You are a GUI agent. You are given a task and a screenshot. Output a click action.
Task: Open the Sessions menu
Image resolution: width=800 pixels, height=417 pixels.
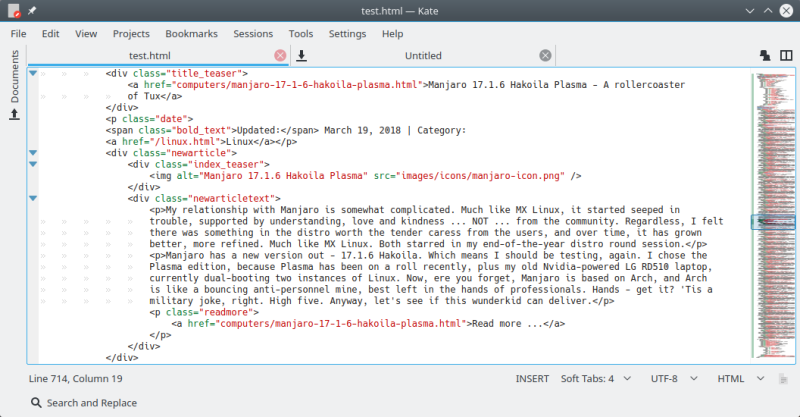pyautogui.click(x=252, y=33)
